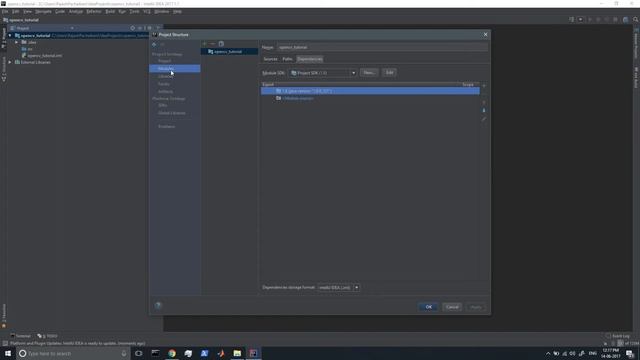Screen dimensions: 640x360
Task: Click the copy module icon
Action: point(221,44)
